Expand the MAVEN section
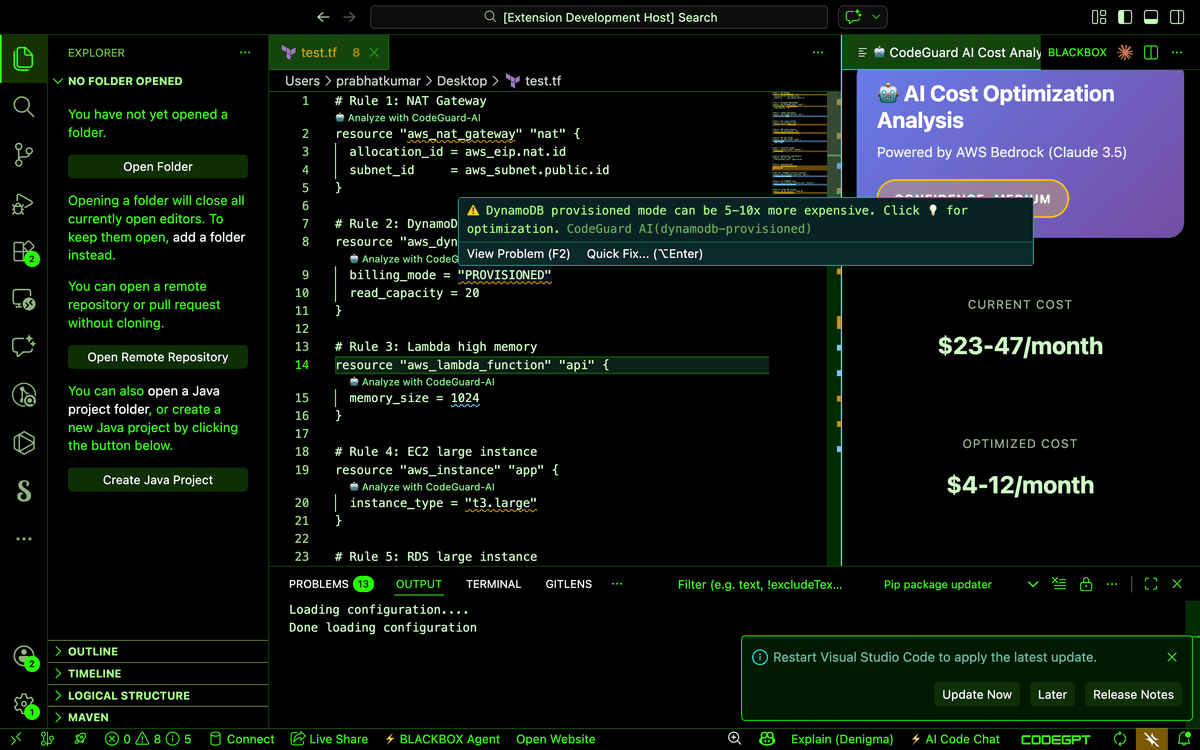This screenshot has height=750, width=1200. [x=158, y=717]
